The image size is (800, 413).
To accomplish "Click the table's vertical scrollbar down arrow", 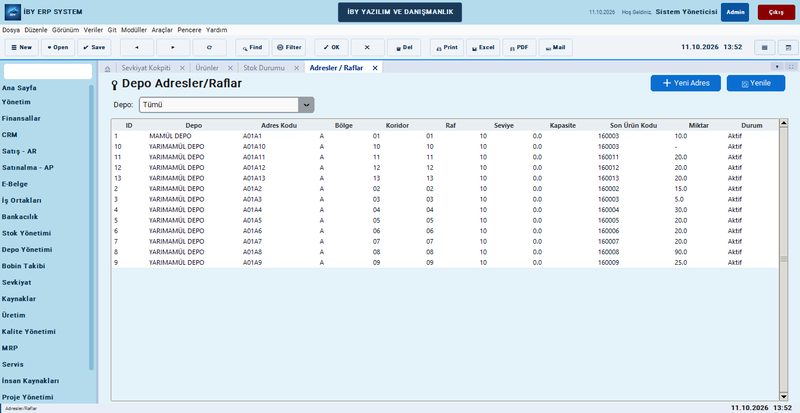I will click(x=784, y=397).
